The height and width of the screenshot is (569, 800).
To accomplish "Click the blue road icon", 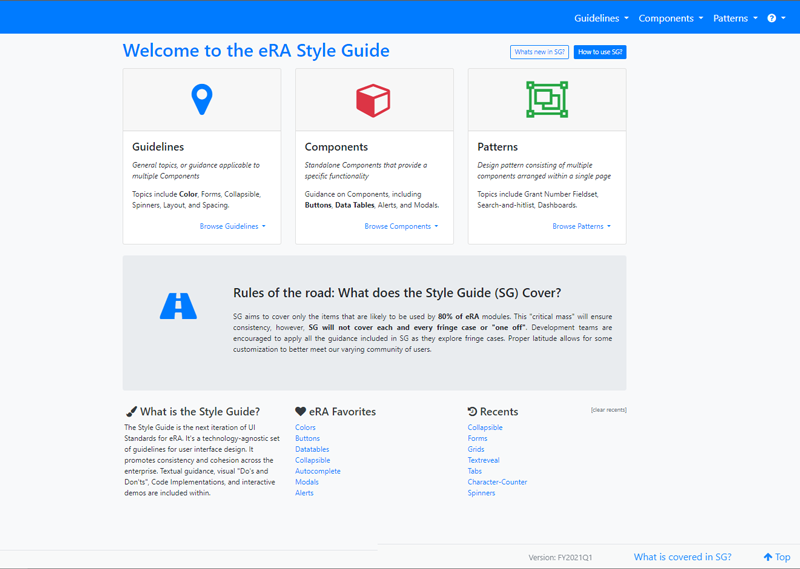I will click(178, 306).
